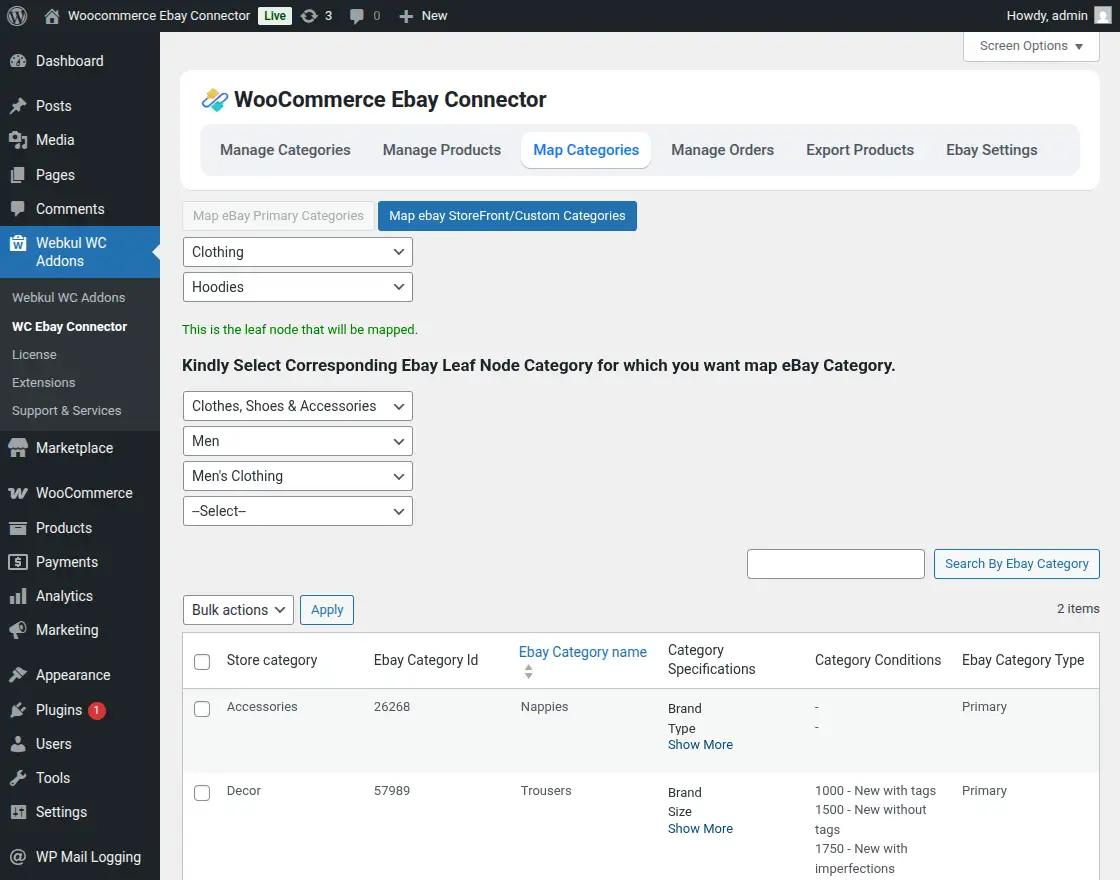
Task: Click the Products box icon
Action: click(18, 528)
